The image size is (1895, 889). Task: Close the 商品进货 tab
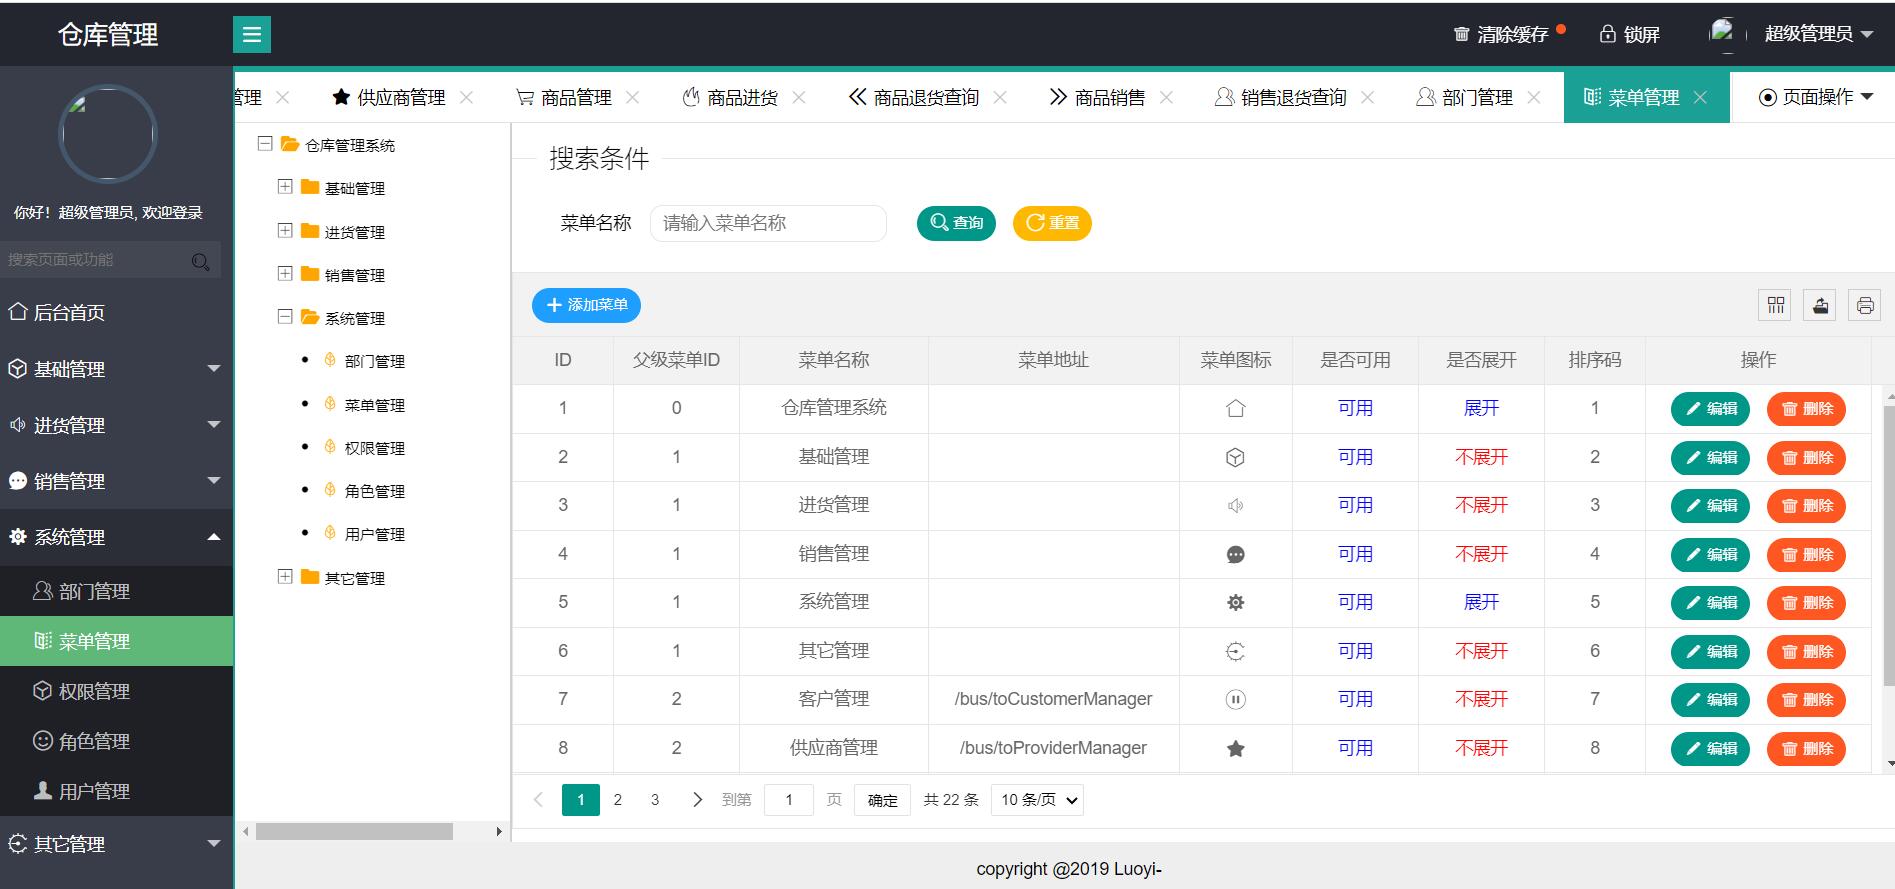click(798, 97)
